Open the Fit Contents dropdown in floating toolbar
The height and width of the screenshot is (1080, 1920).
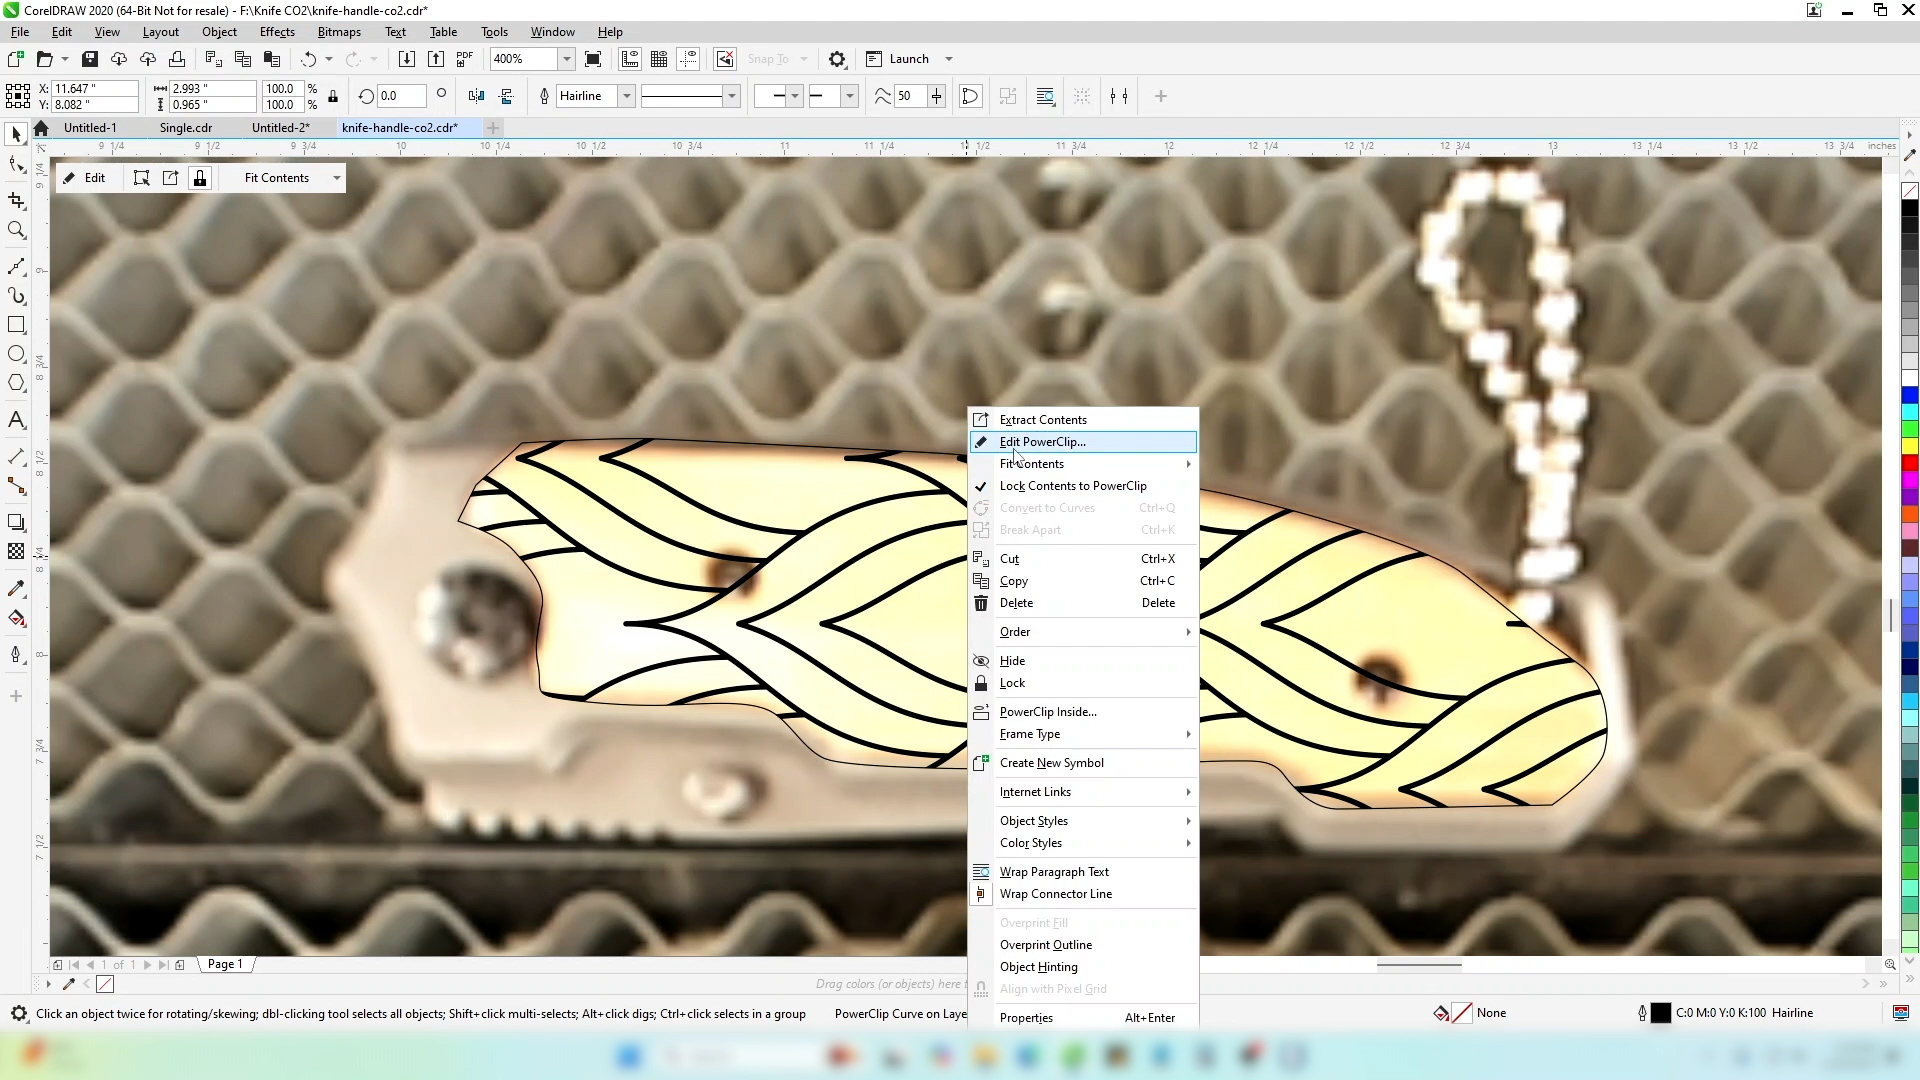[x=336, y=178]
